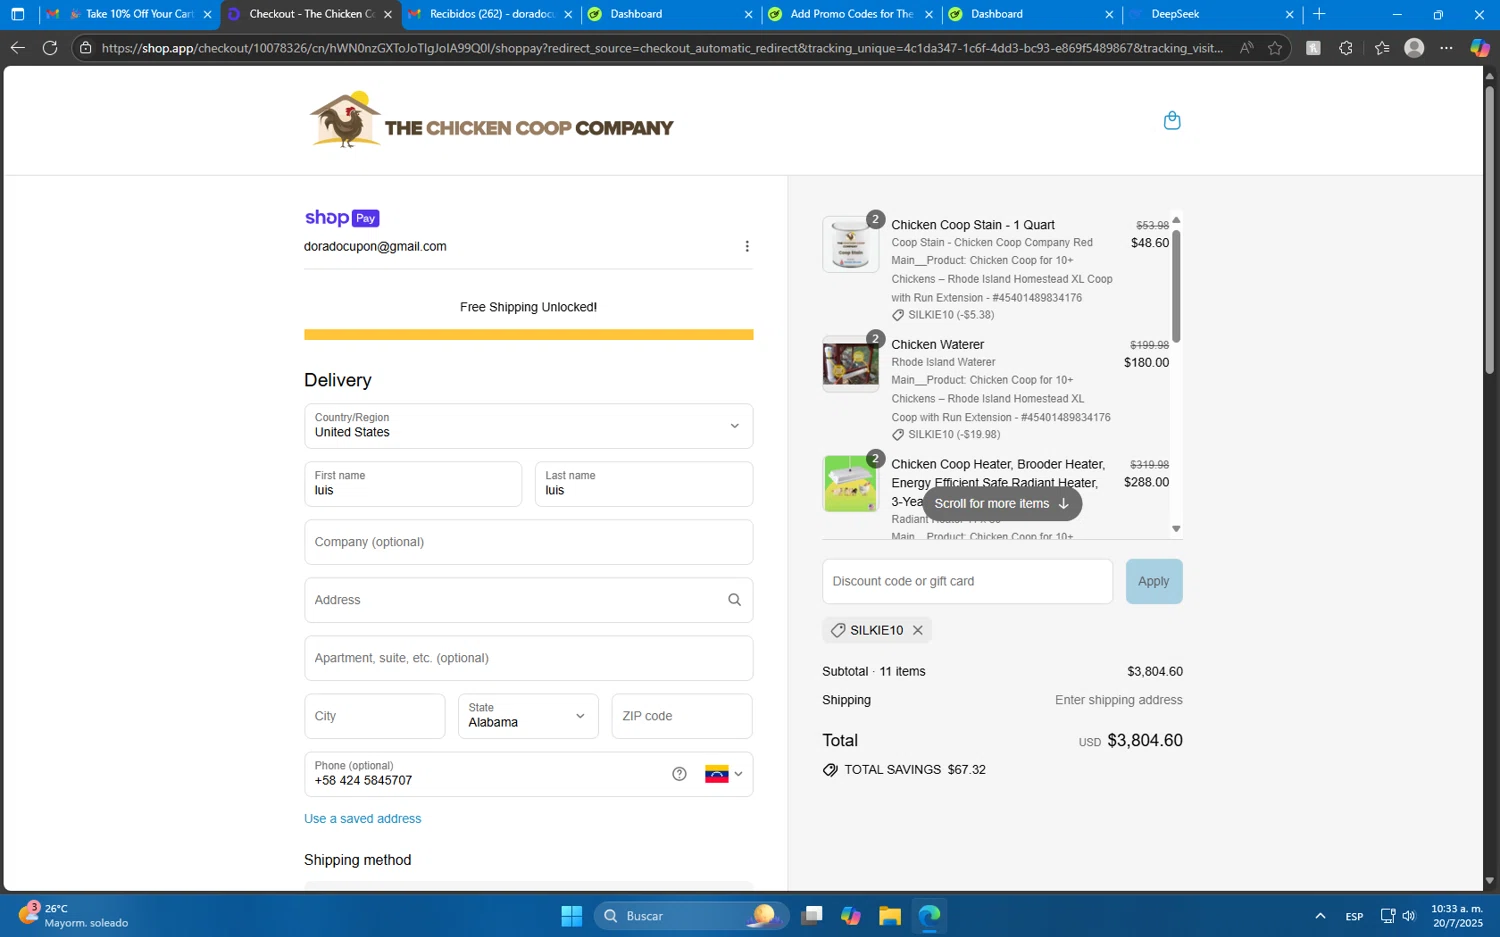Viewport: 1500px width, 937px height.
Task: Click the Apartment, suite field
Action: pos(529,658)
